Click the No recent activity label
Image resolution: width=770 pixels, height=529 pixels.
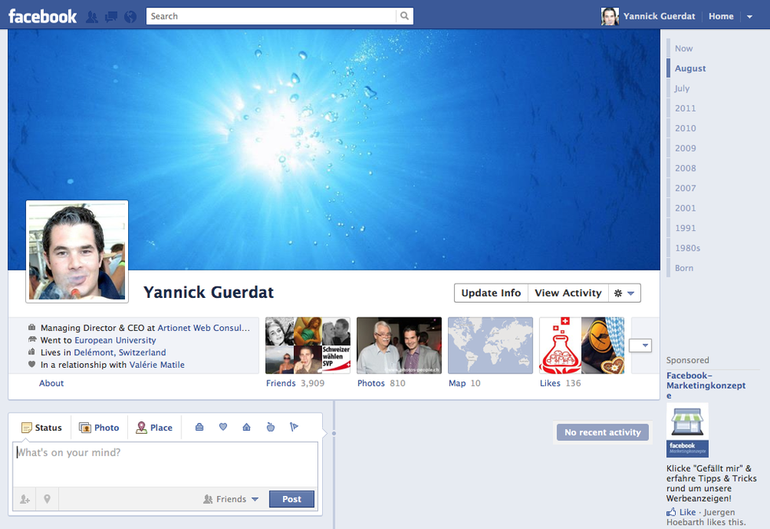[x=603, y=432]
